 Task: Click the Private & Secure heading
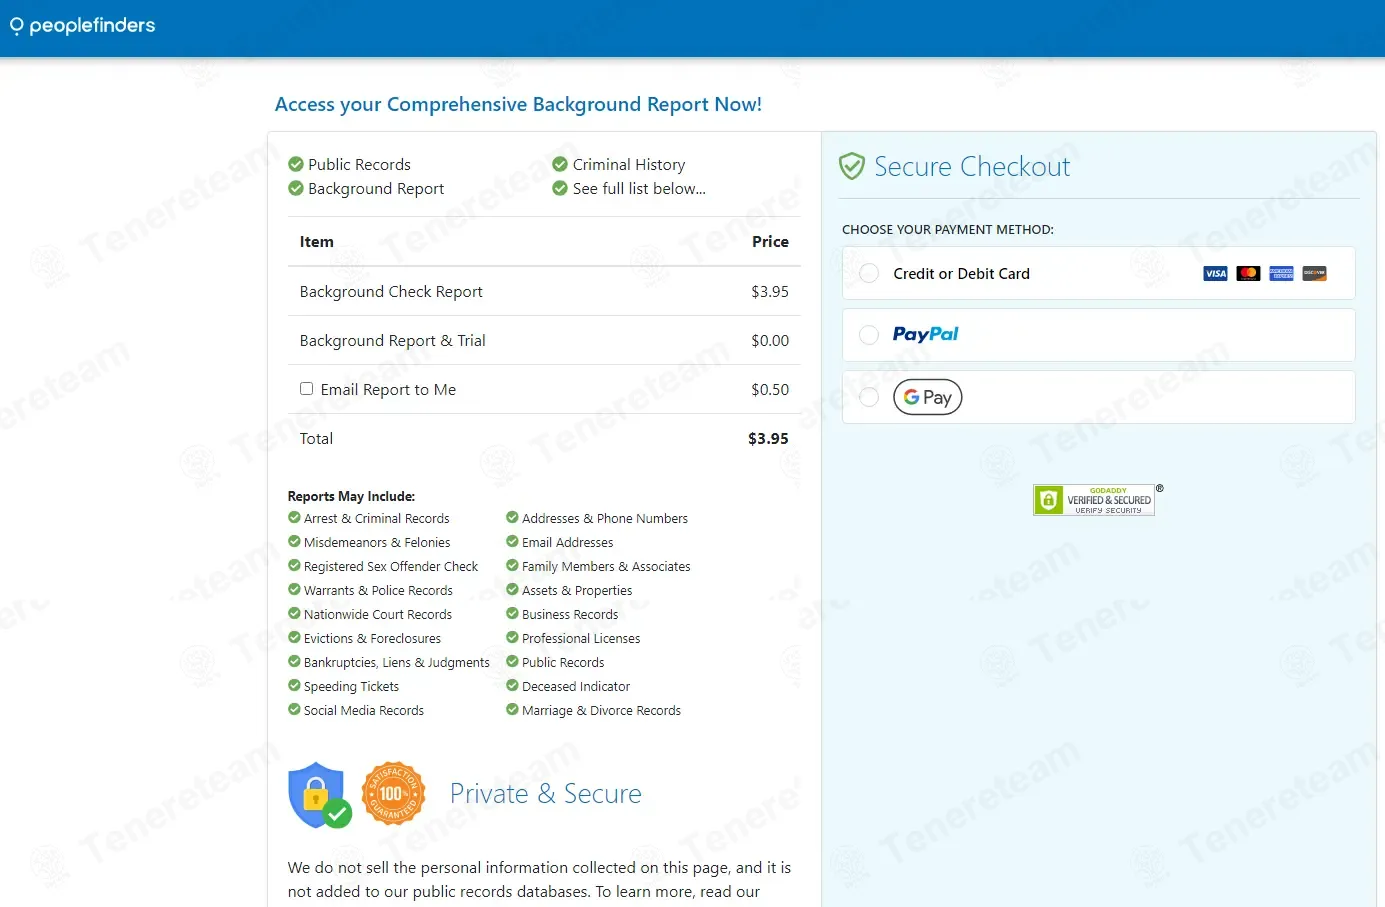[x=546, y=794]
